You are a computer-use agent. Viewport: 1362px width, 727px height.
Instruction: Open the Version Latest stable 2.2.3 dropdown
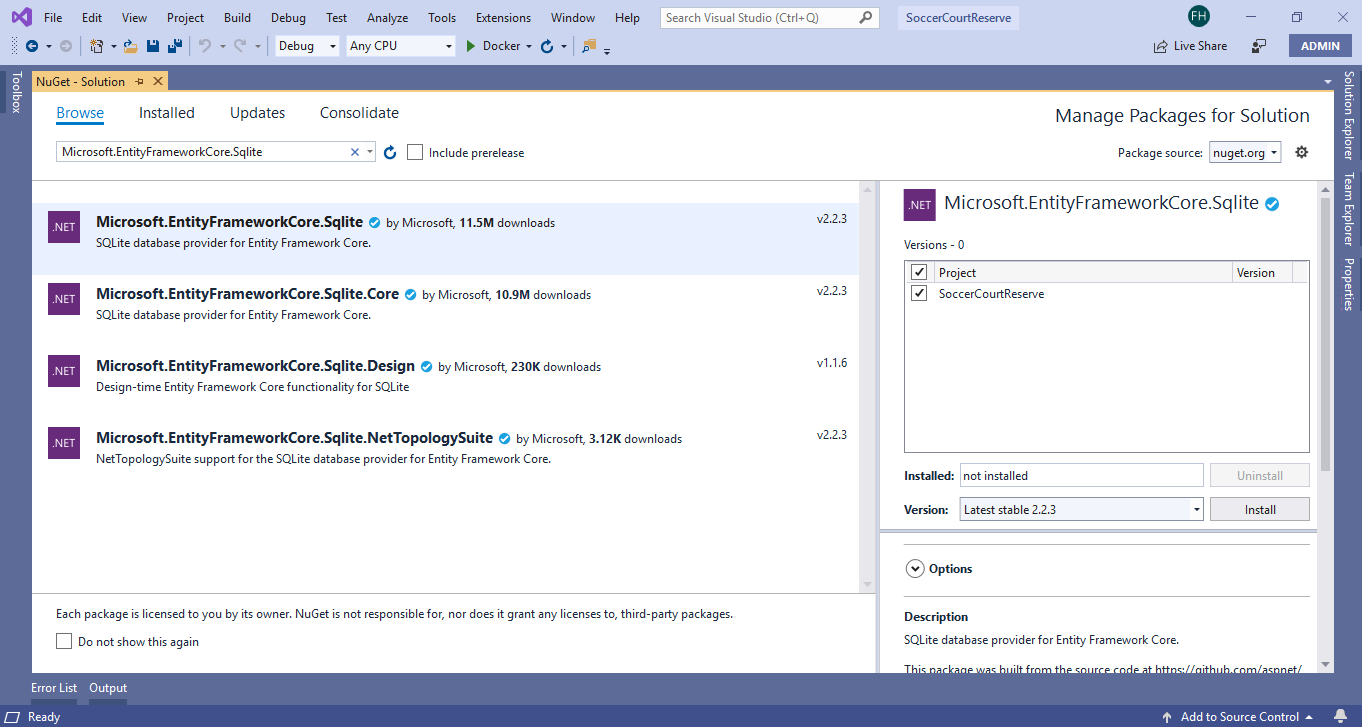tap(1081, 509)
